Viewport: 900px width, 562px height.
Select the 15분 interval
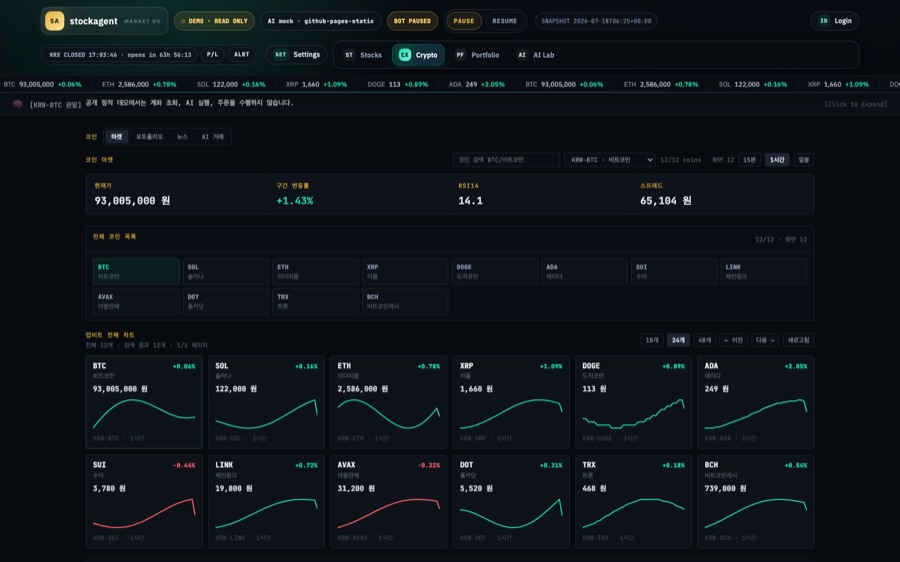click(x=750, y=160)
